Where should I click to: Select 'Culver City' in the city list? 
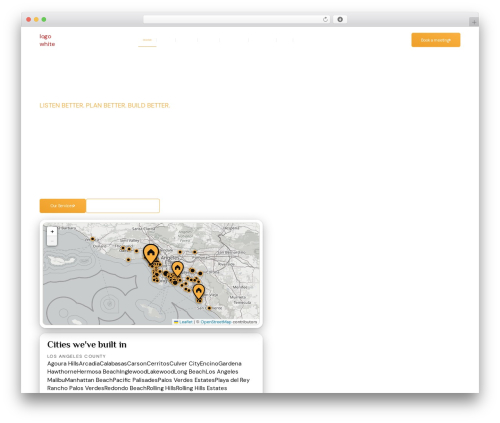point(184,364)
